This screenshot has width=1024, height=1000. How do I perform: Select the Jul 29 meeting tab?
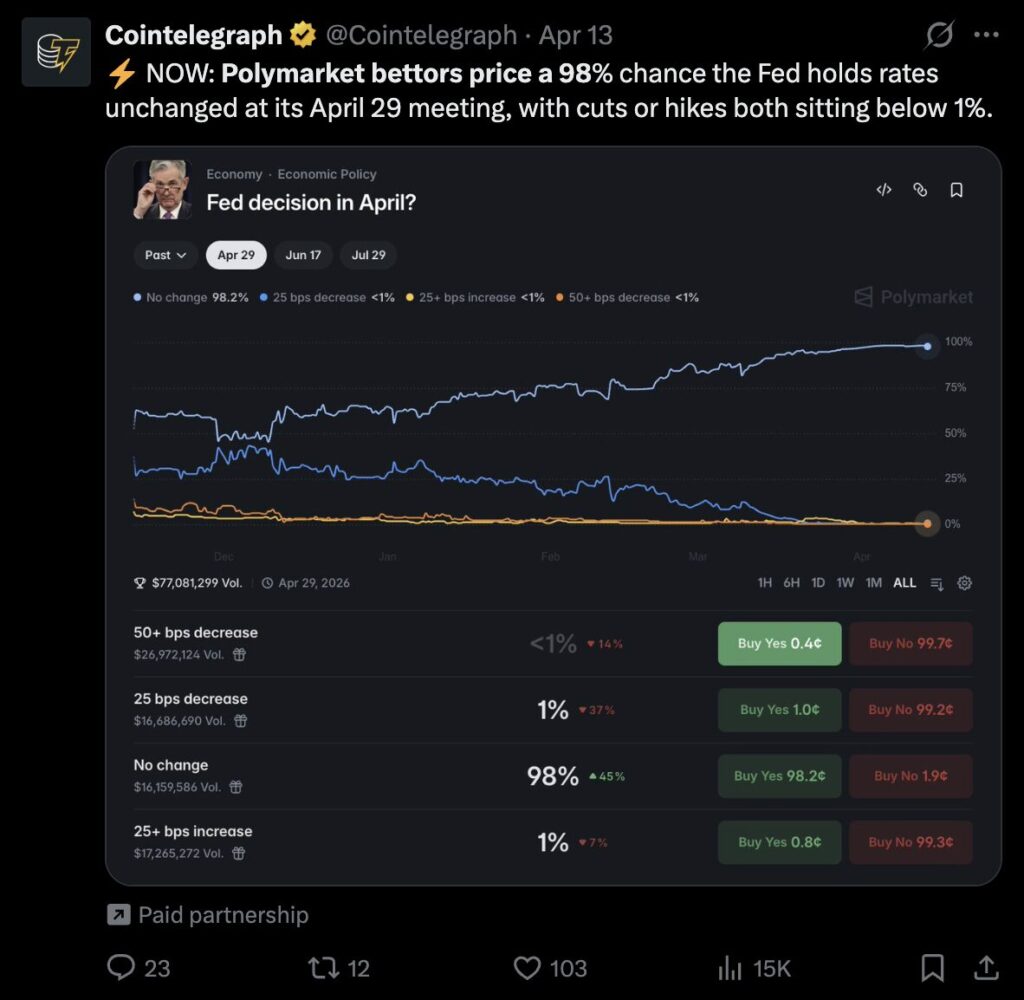368,255
